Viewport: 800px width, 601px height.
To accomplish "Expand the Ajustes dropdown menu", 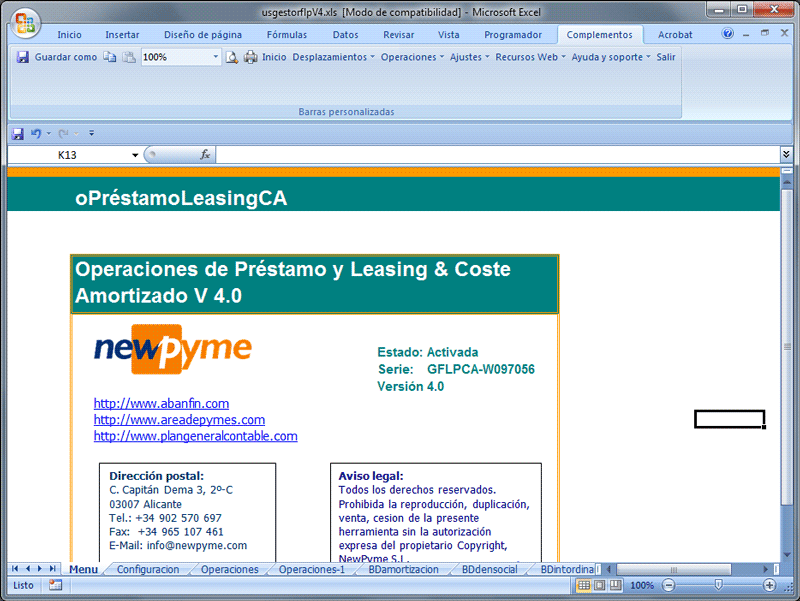I will [469, 57].
